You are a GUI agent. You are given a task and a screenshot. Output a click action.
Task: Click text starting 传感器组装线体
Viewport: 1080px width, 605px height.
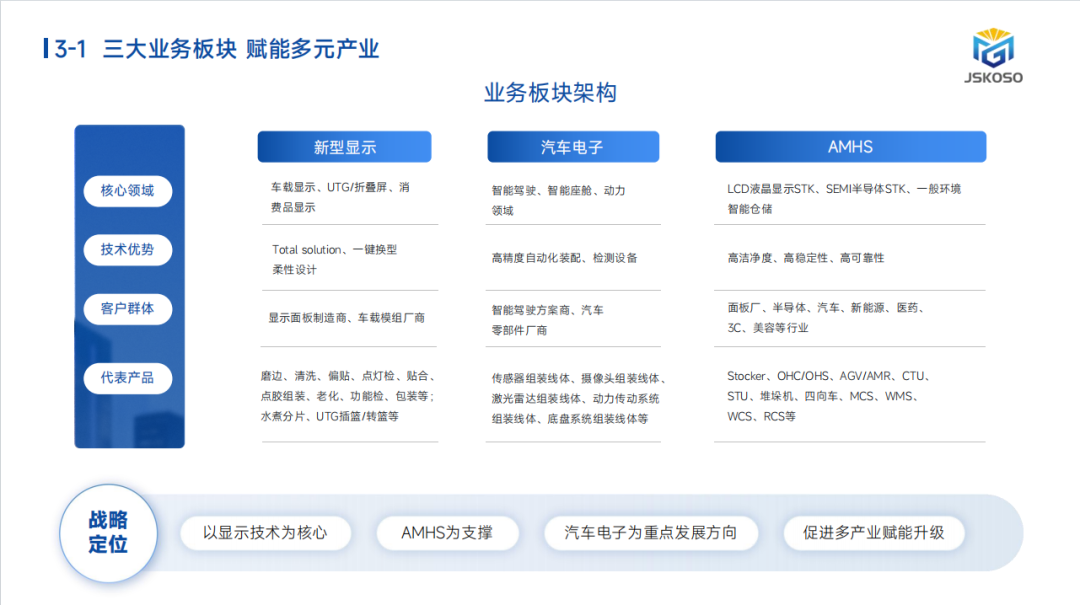[x=578, y=398]
